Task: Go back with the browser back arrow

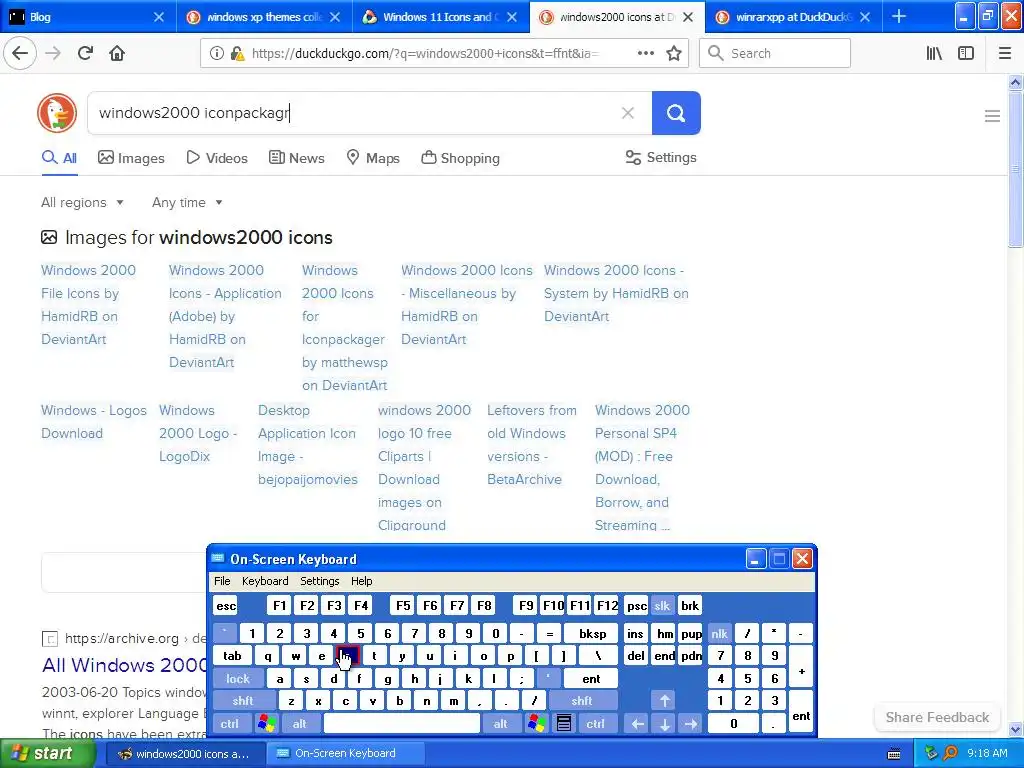Action: (20, 53)
